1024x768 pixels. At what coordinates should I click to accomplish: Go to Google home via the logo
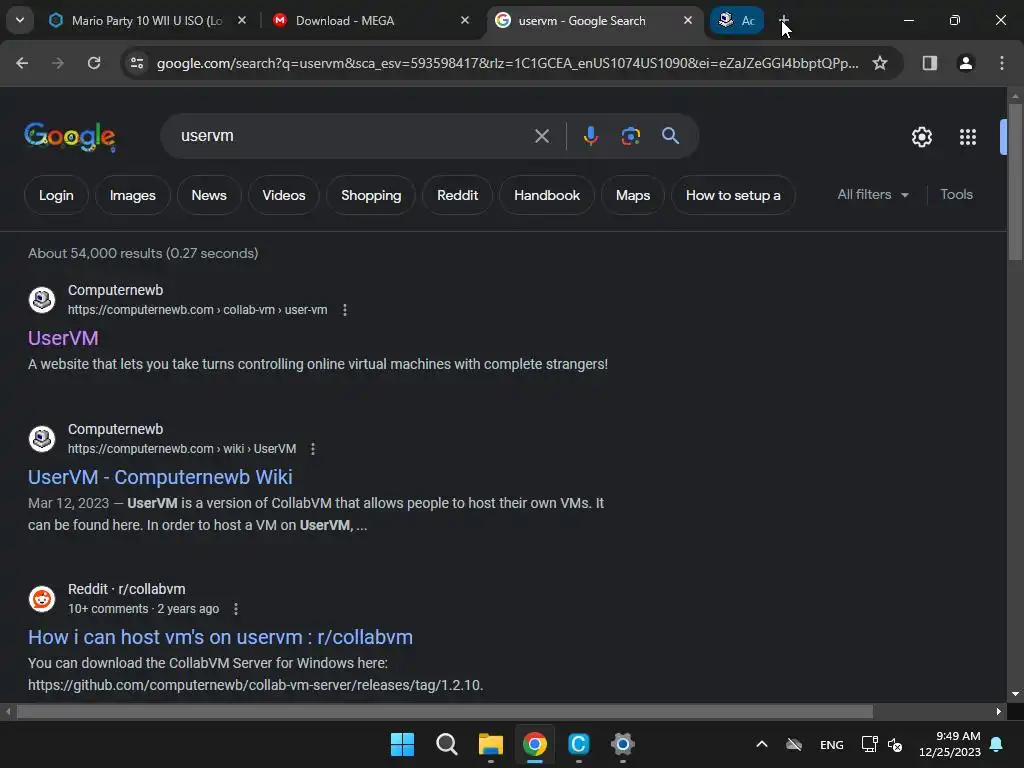tap(70, 136)
